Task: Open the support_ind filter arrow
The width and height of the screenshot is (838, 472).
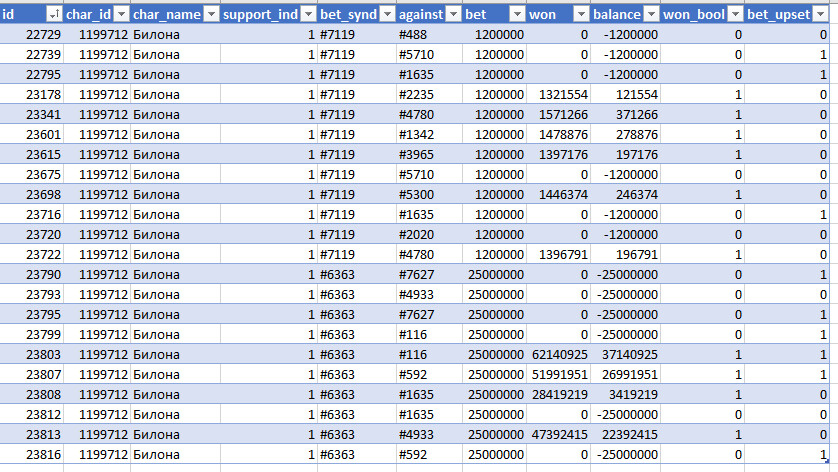Action: pyautogui.click(x=308, y=14)
